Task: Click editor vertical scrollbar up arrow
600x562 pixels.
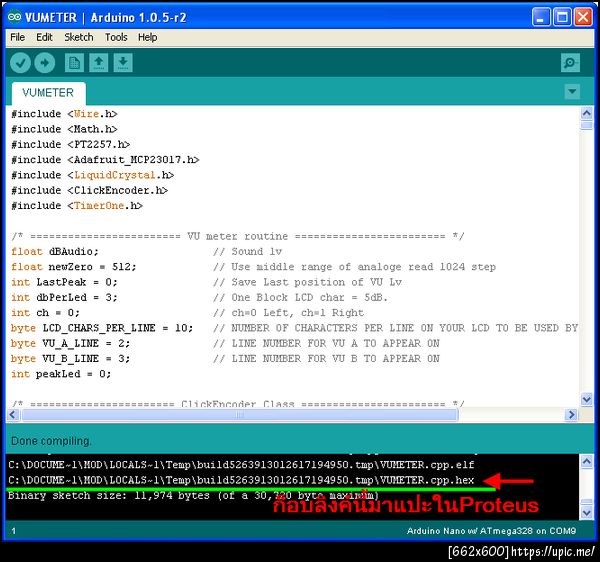Action: (587, 113)
